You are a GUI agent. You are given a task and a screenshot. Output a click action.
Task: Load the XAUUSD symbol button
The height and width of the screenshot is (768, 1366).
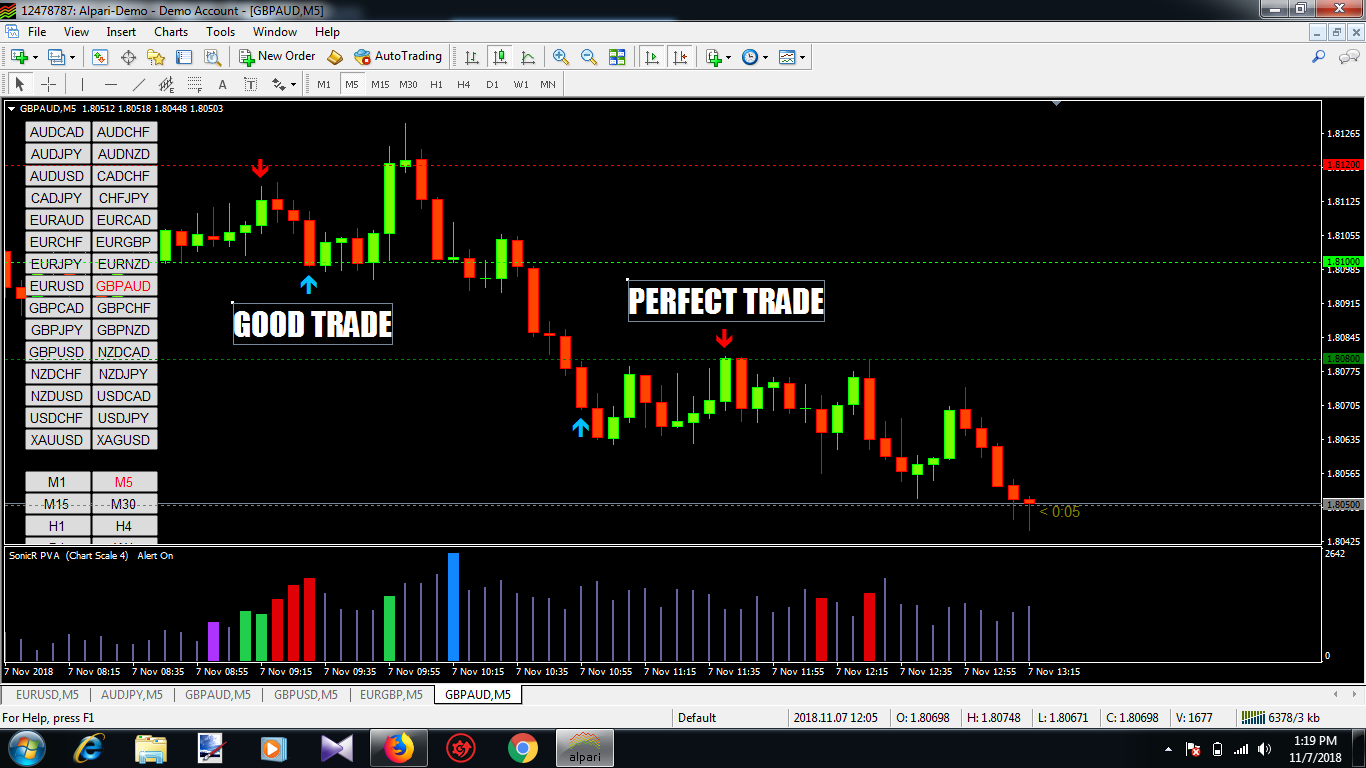pos(57,440)
